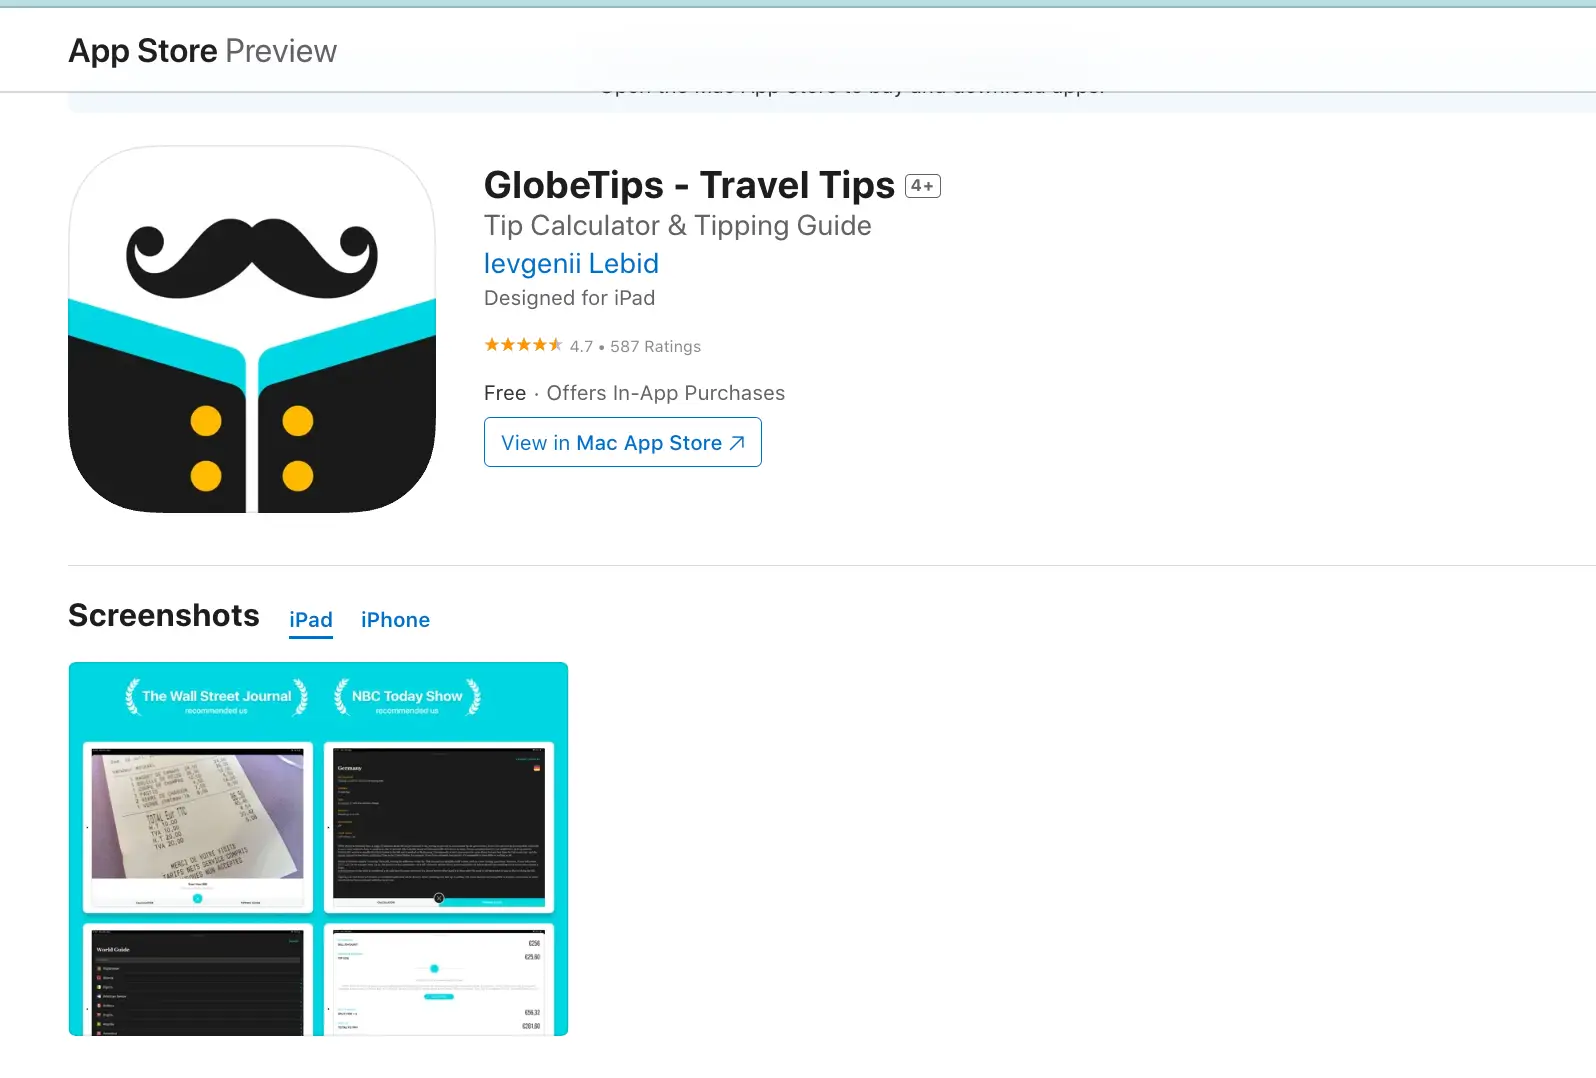Click the 4.7 • 587 Ratings text

tap(635, 346)
